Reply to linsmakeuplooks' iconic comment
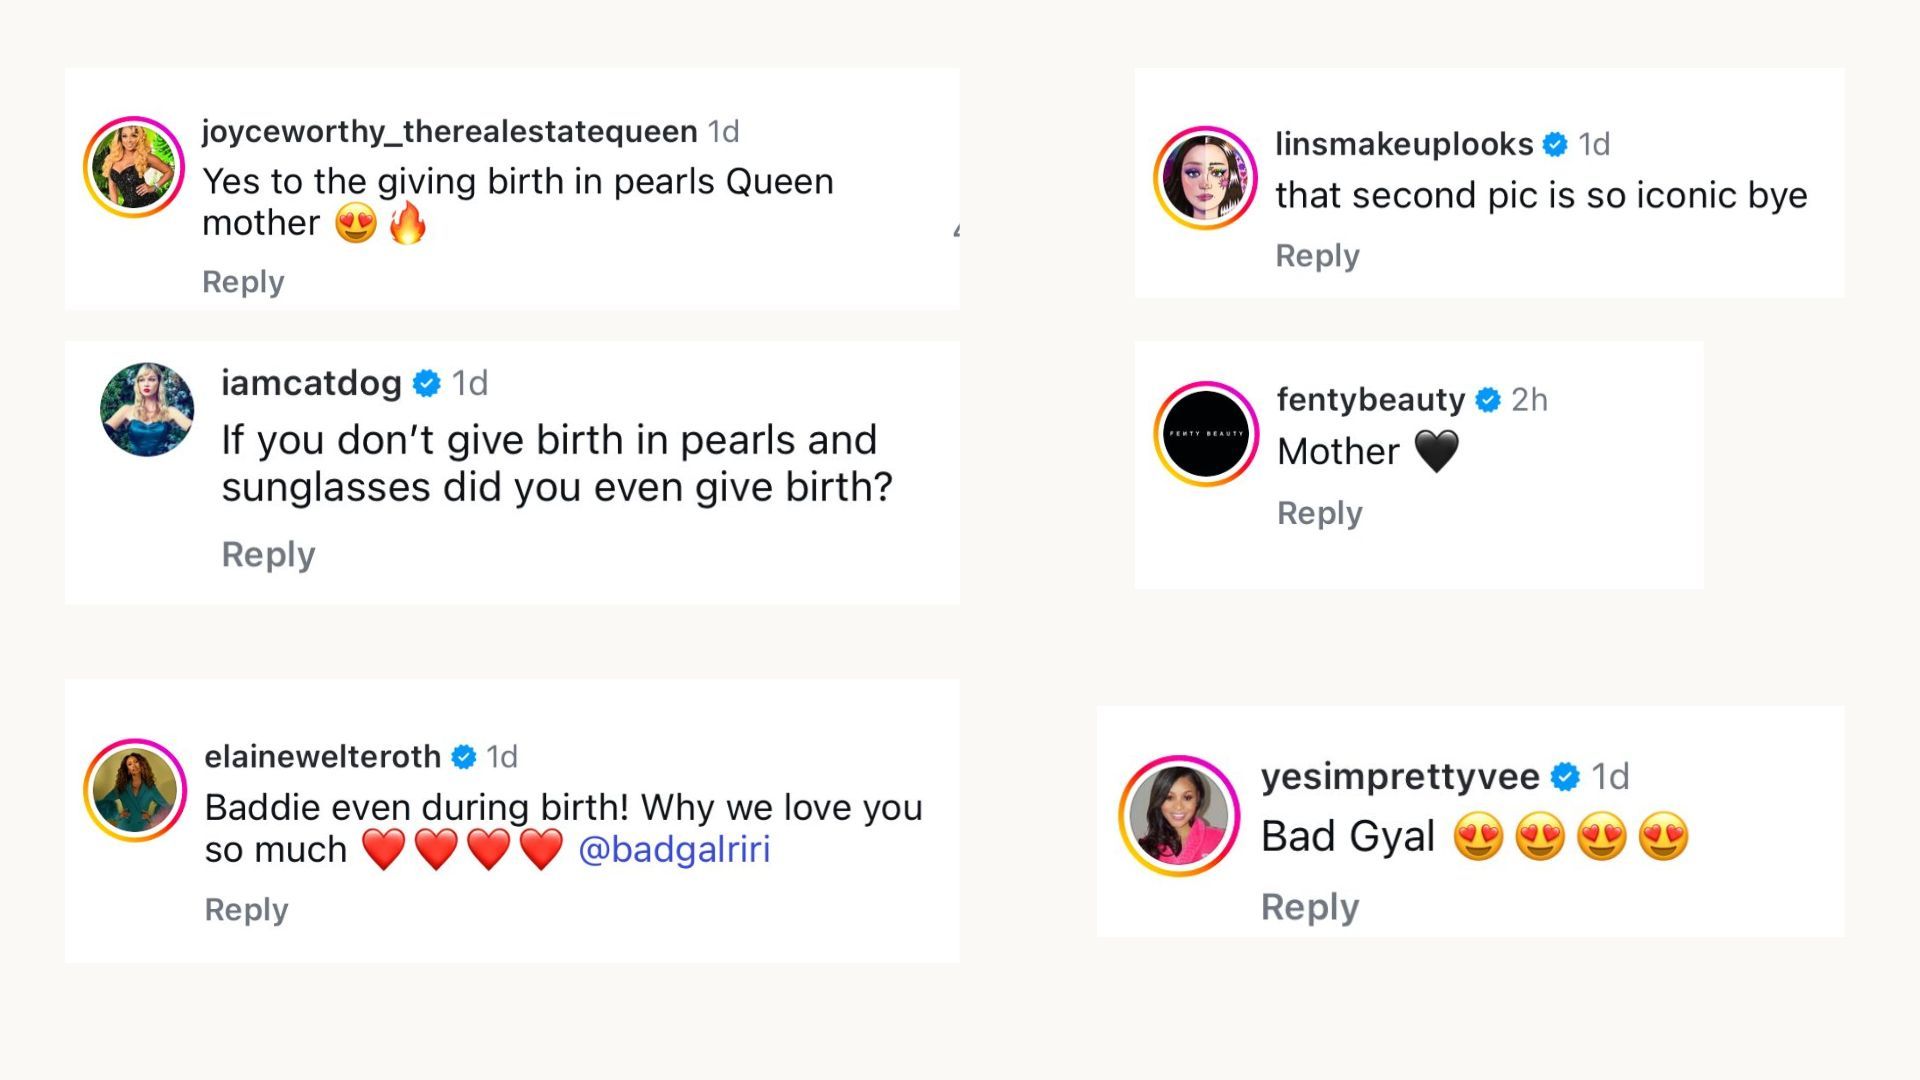Screen dimensions: 1920x1080 click(1317, 256)
